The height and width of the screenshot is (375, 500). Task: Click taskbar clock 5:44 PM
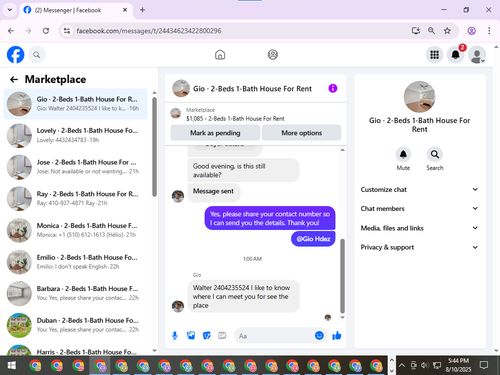click(458, 365)
